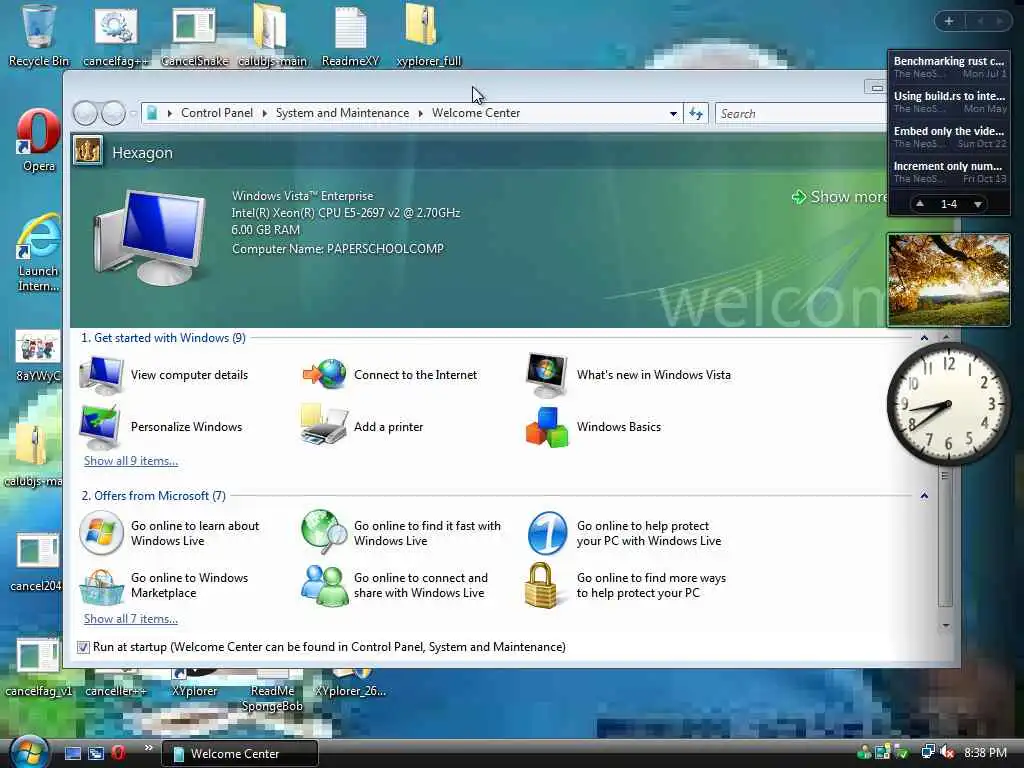Click the sidebar add gadget plus button
Viewport: 1024px width, 768px height.
[x=949, y=22]
